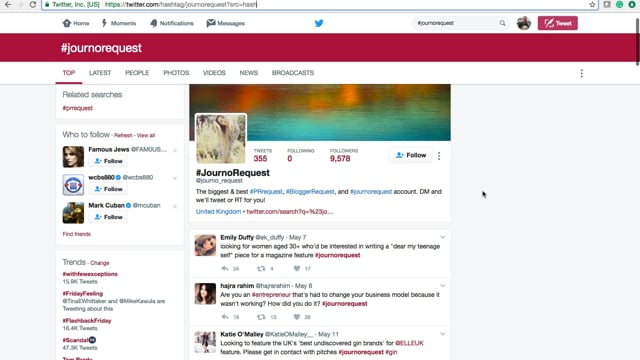Dismiss Mark Cuban suggestion

pos(175,206)
